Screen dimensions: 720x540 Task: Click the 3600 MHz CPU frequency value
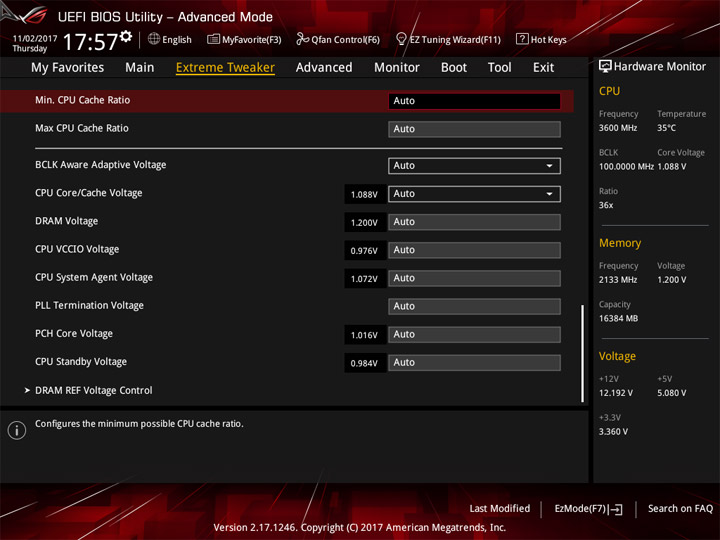coord(618,128)
